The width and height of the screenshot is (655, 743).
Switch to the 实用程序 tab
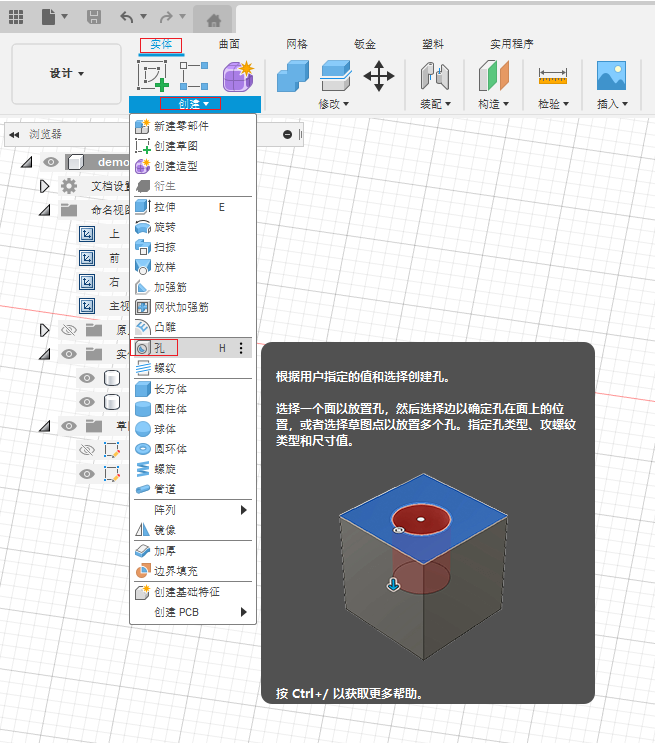click(x=512, y=44)
